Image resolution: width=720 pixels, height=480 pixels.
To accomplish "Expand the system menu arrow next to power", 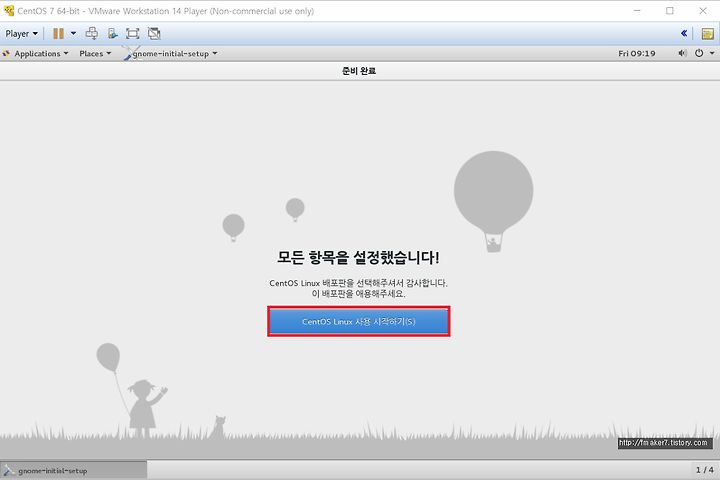I will pyautogui.click(x=712, y=53).
